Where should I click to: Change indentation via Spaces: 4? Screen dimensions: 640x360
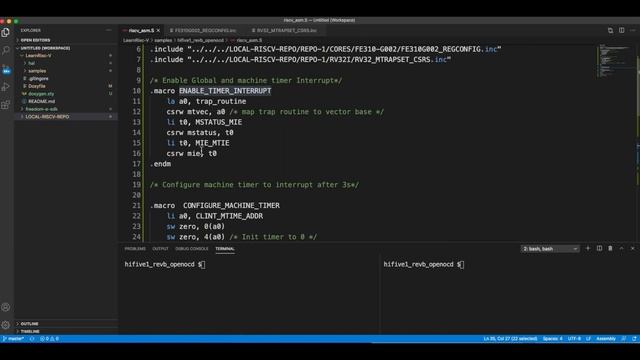click(553, 339)
